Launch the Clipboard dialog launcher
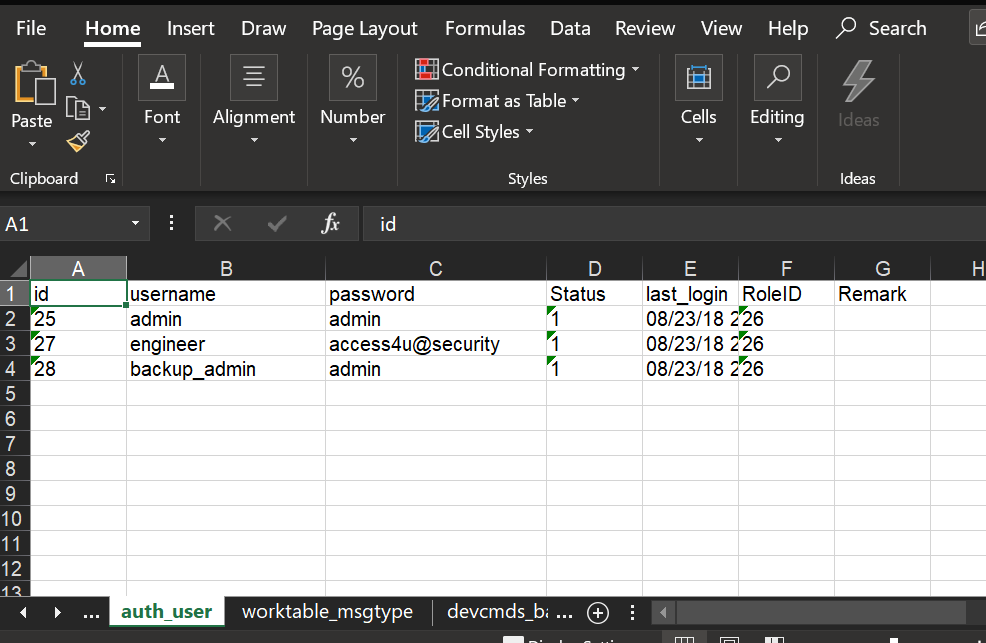Screen dimensions: 986x643 [110, 179]
